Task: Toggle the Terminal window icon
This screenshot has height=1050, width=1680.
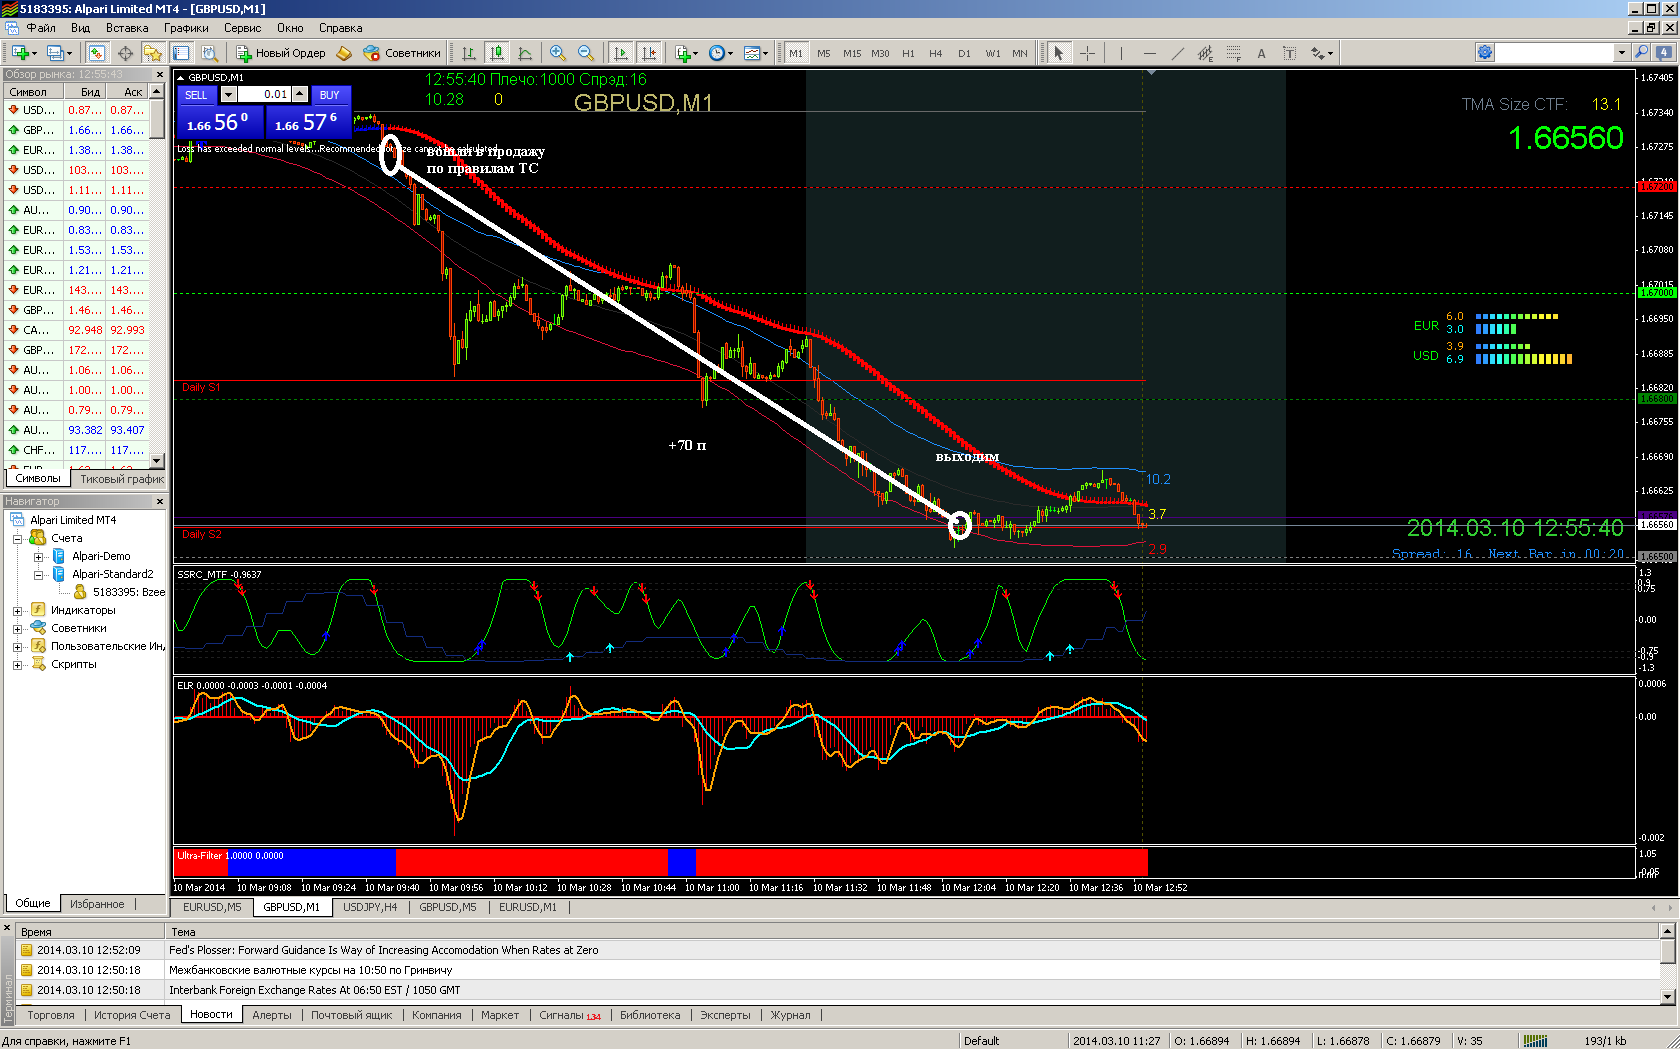Action: point(181,53)
